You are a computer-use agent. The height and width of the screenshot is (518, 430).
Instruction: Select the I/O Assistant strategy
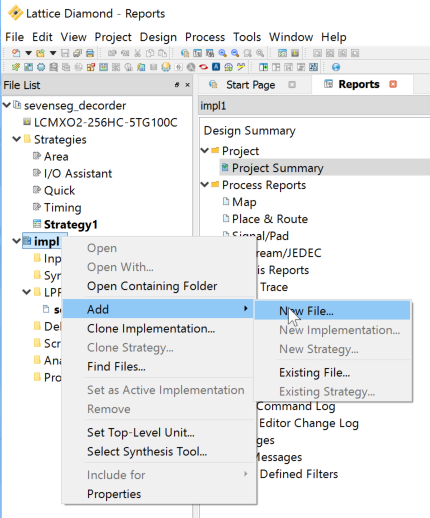coord(78,173)
